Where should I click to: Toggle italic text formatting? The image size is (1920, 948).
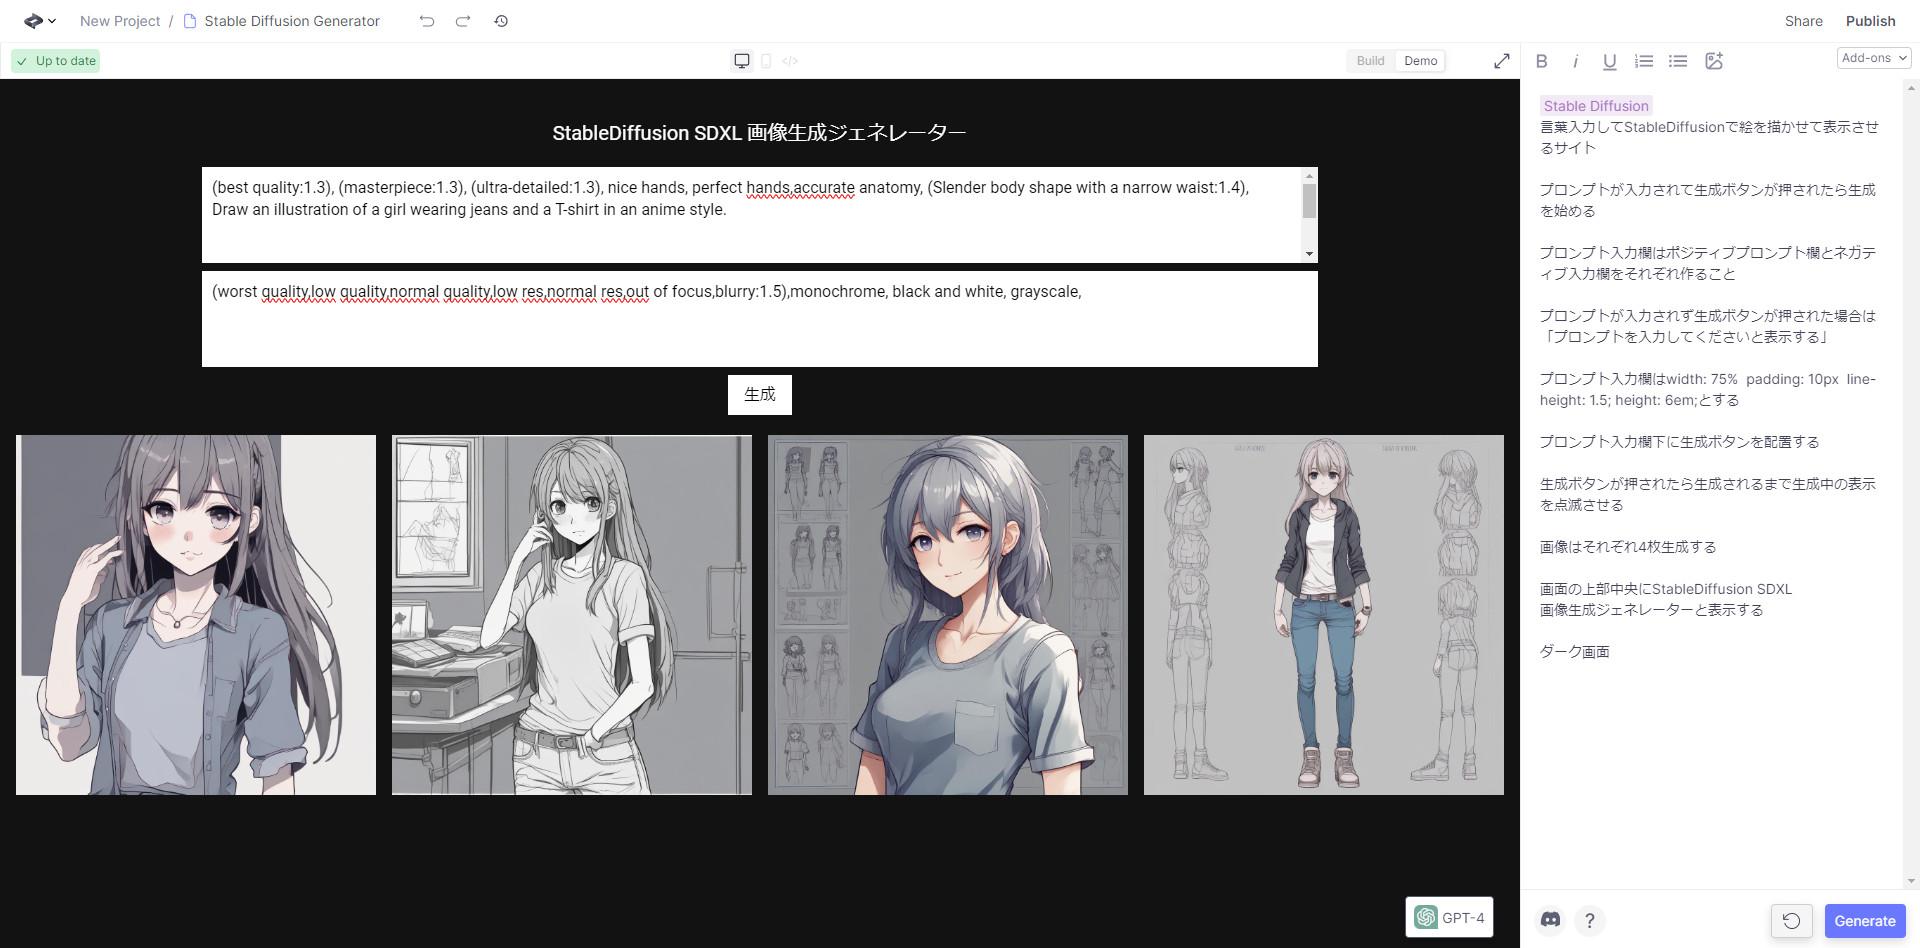tap(1575, 61)
